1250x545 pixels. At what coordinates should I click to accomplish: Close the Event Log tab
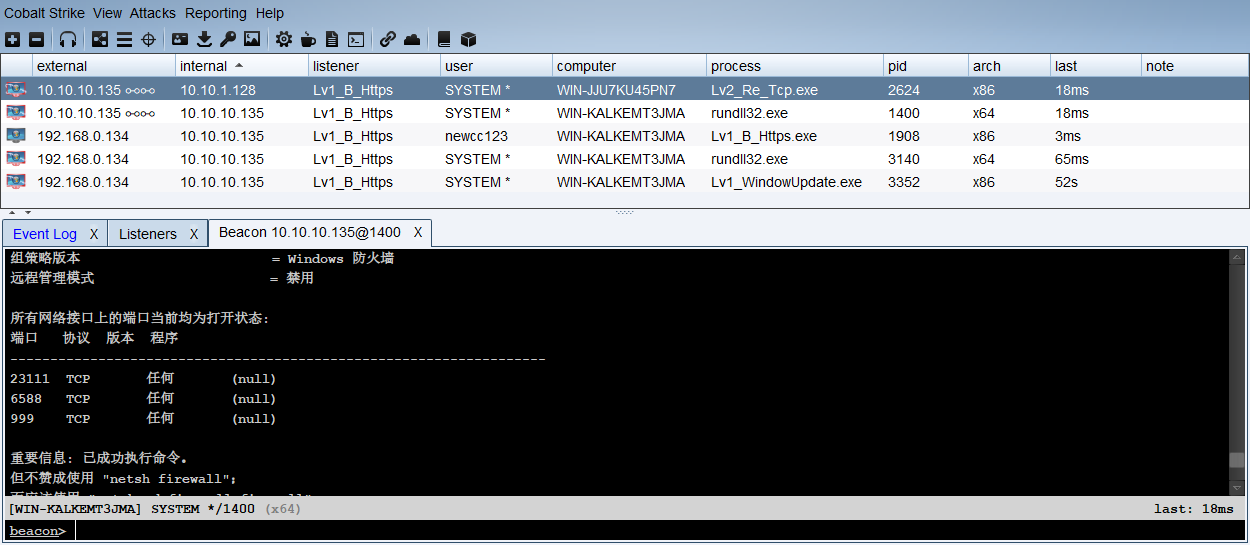[x=94, y=234]
